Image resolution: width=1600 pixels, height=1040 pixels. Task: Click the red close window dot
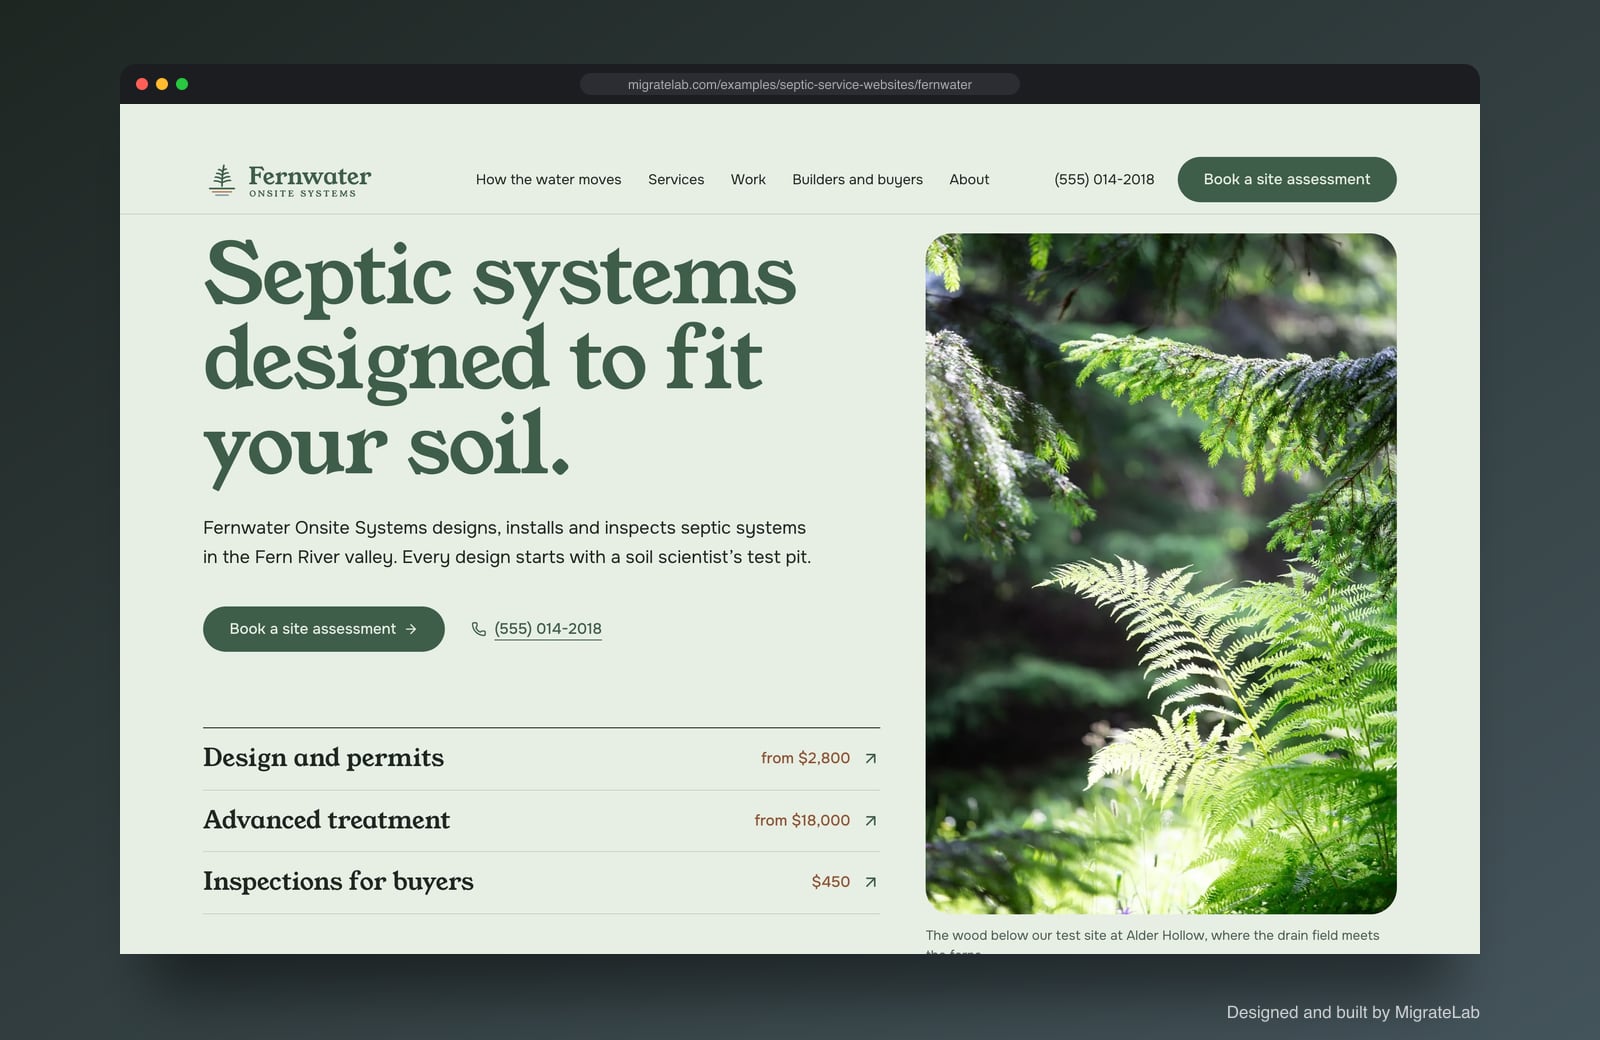(x=142, y=84)
